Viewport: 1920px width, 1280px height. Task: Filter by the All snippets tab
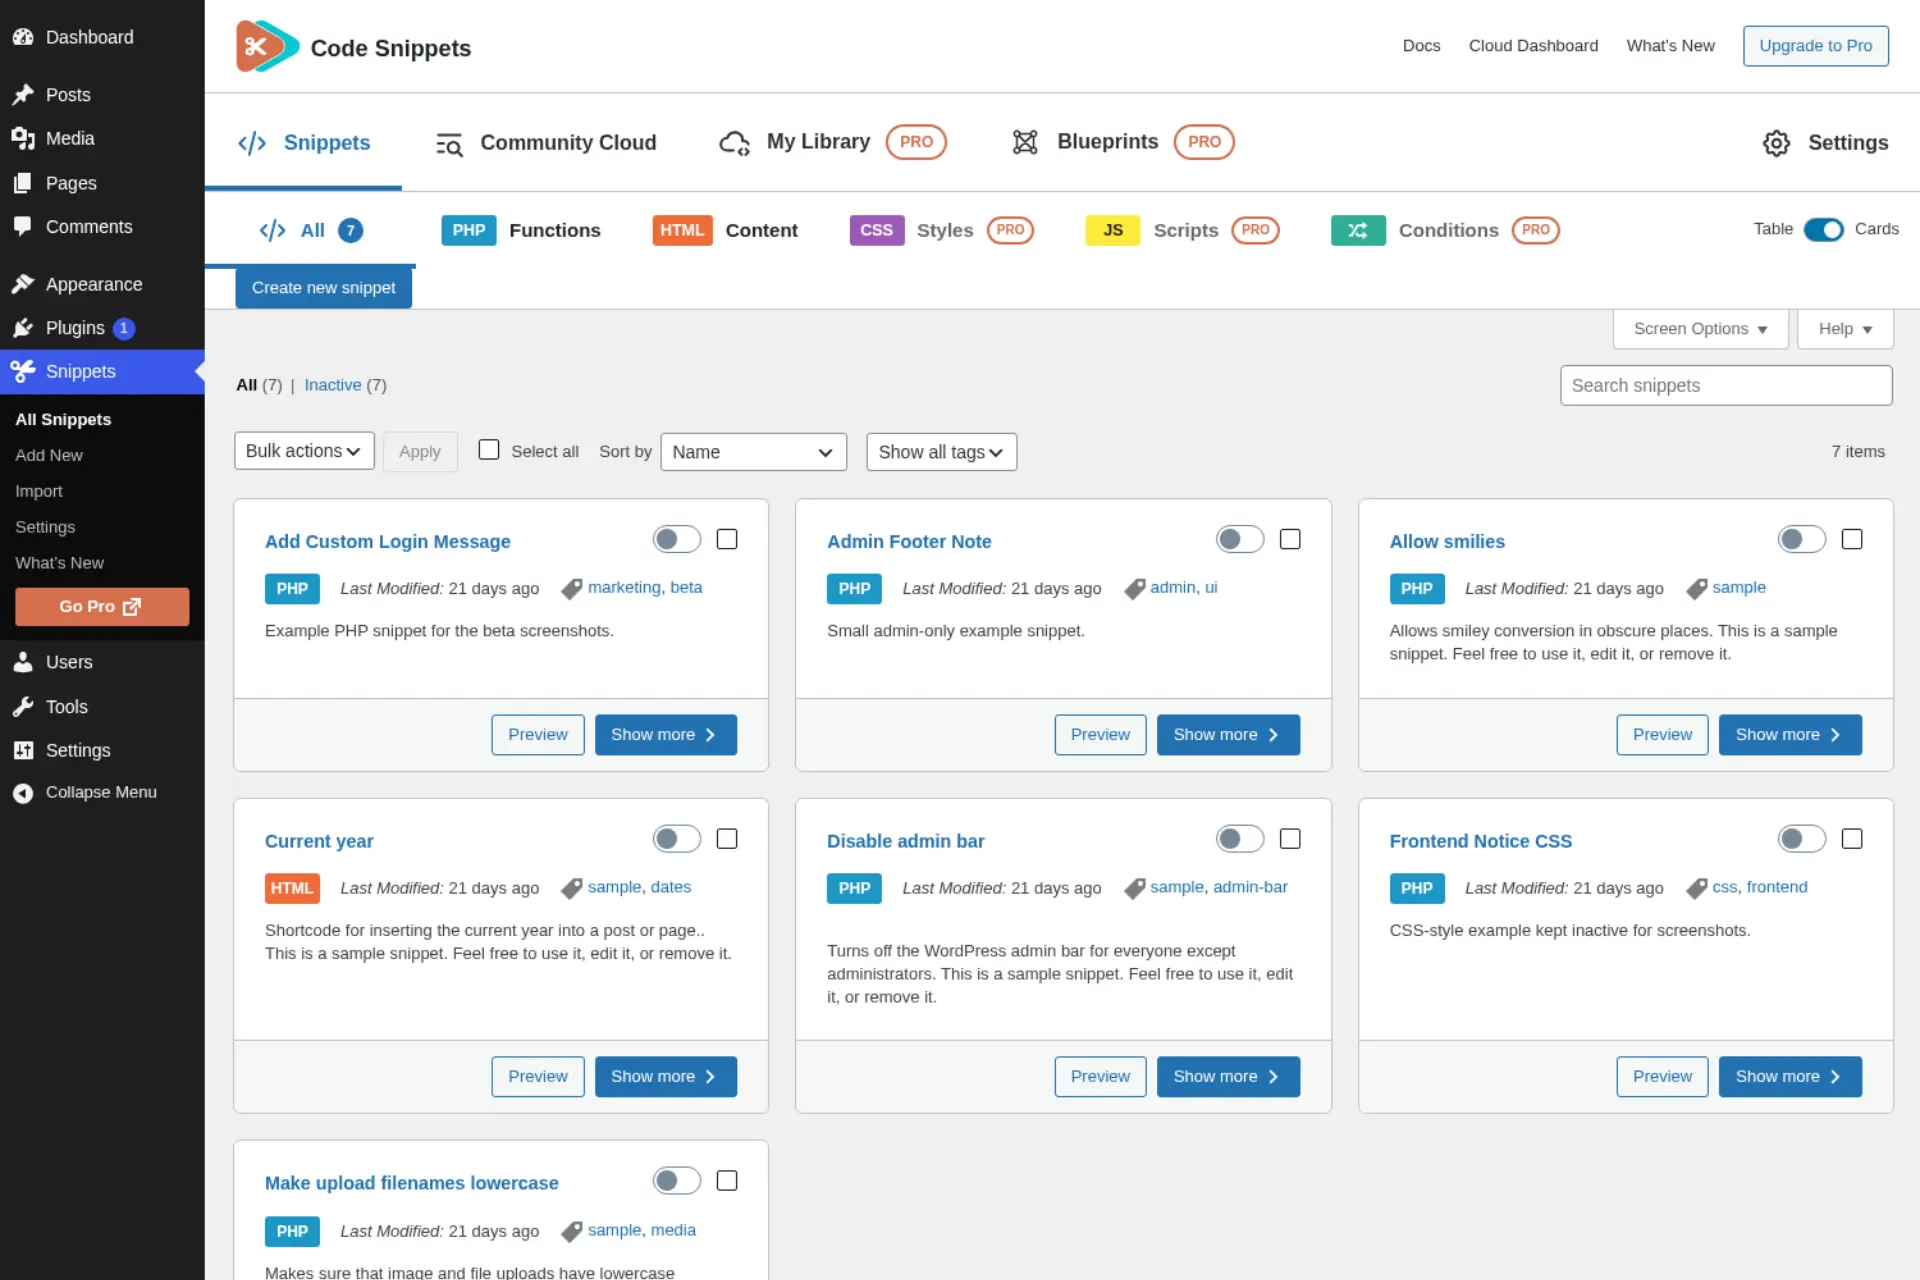click(x=310, y=231)
